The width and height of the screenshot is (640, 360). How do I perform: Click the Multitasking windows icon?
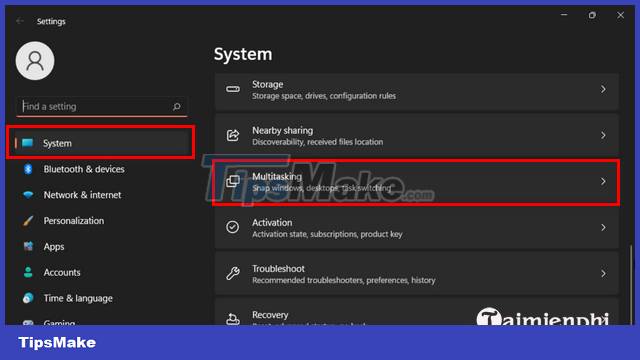233,181
